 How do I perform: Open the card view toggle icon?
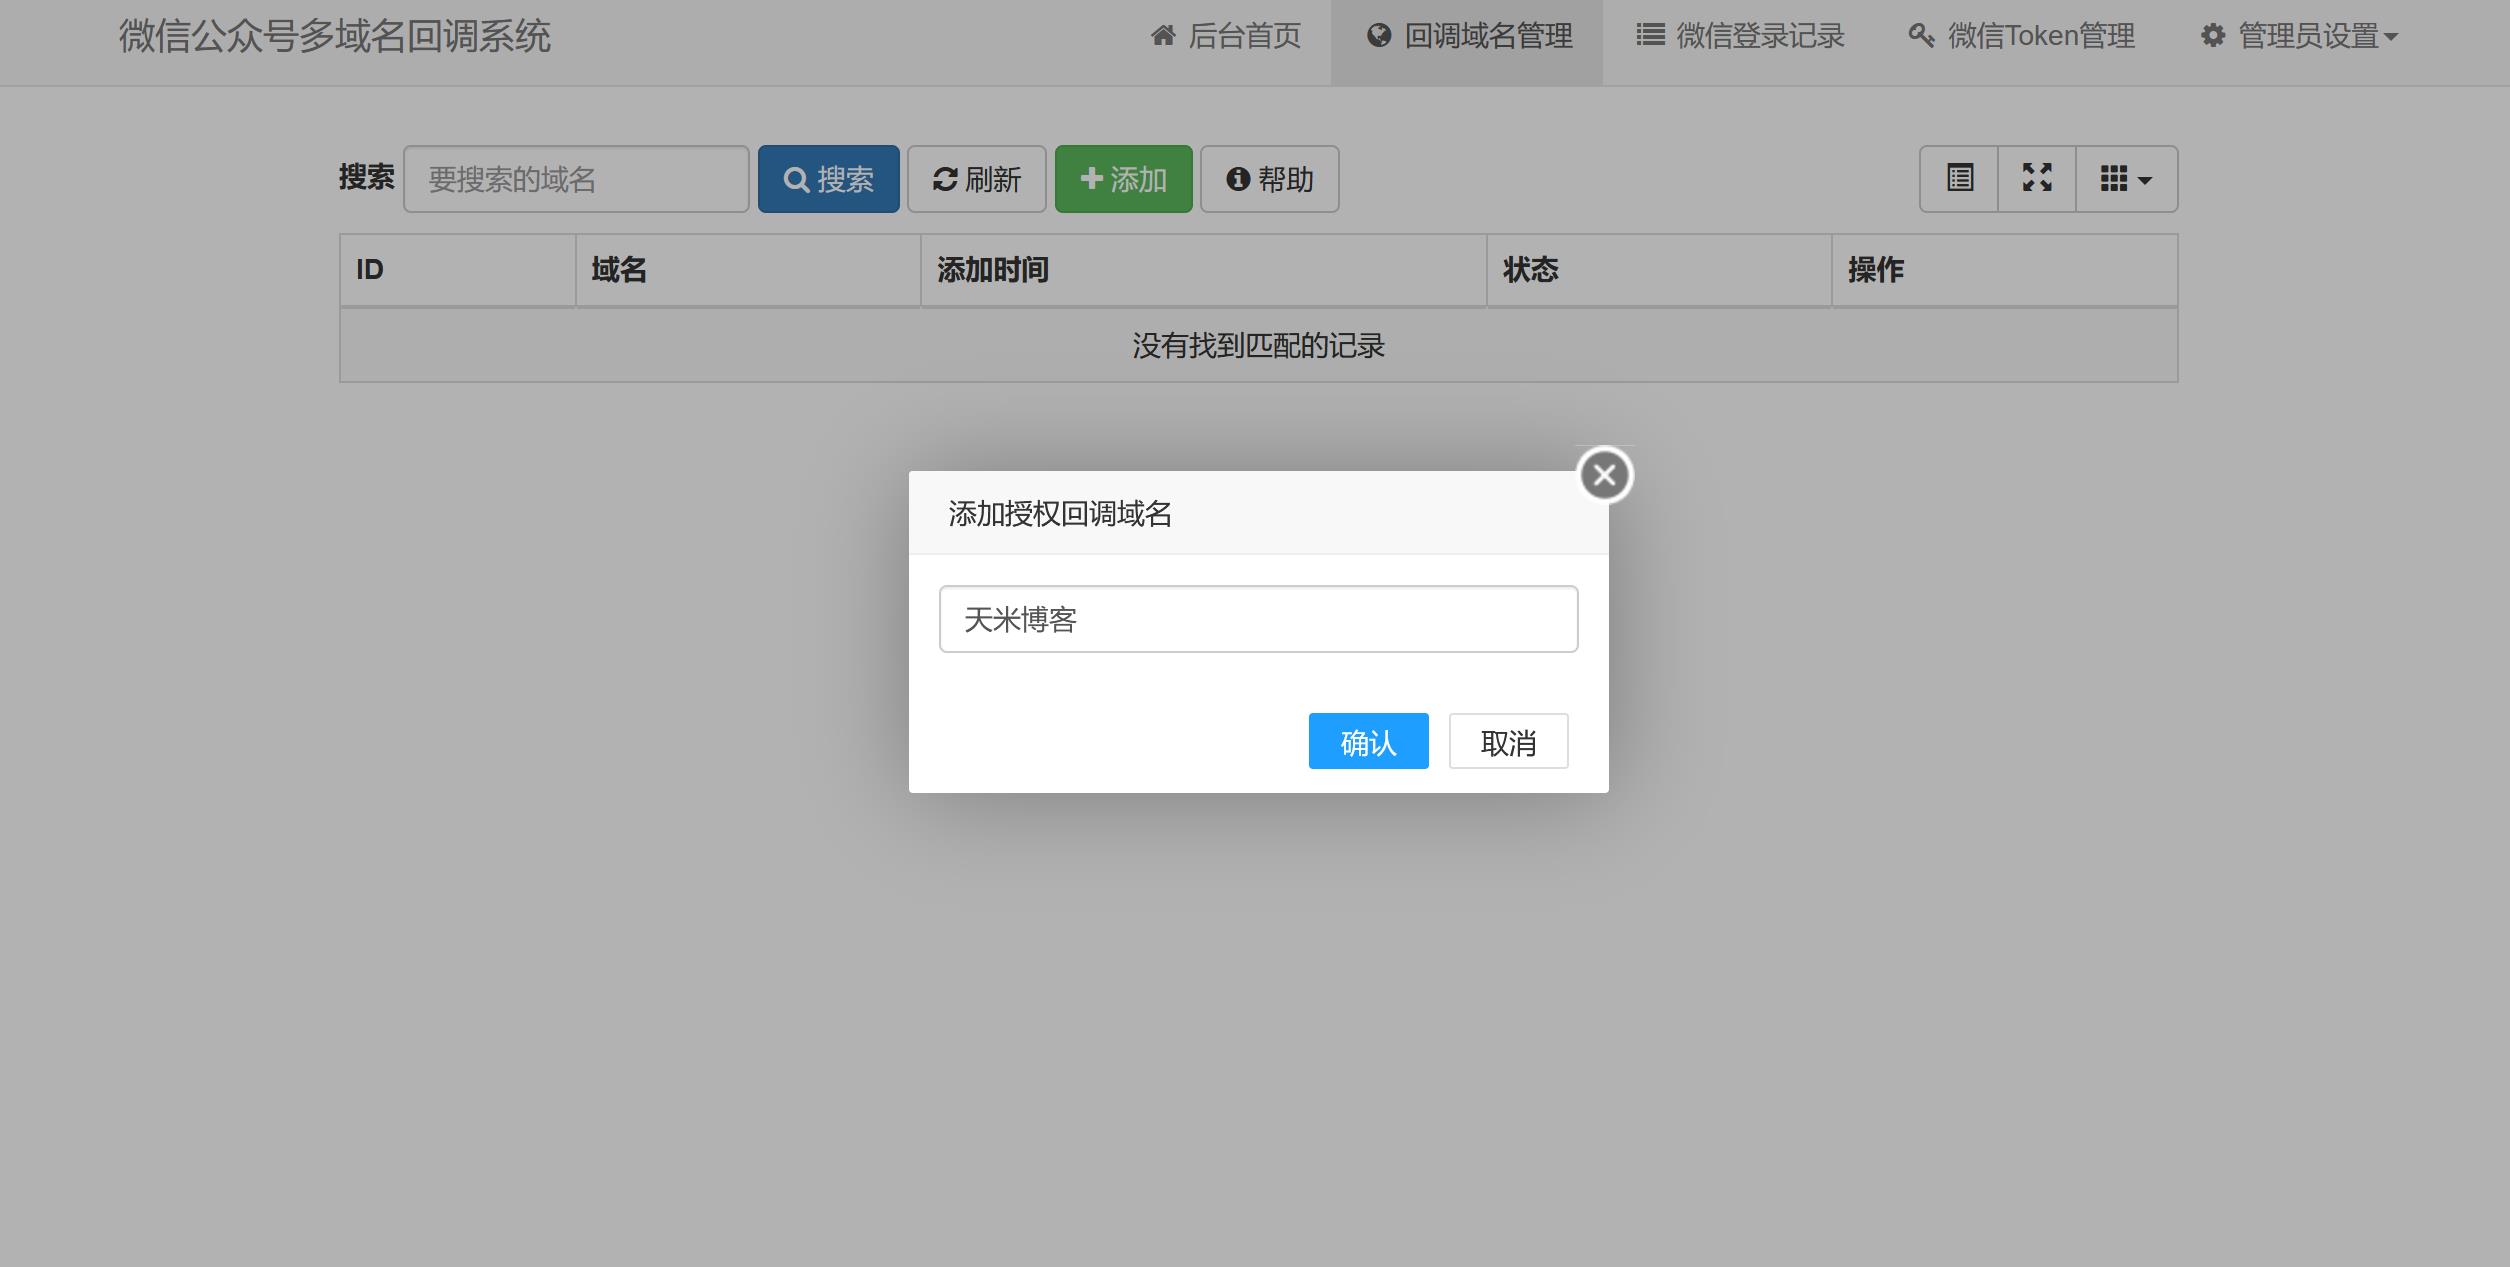[1958, 178]
